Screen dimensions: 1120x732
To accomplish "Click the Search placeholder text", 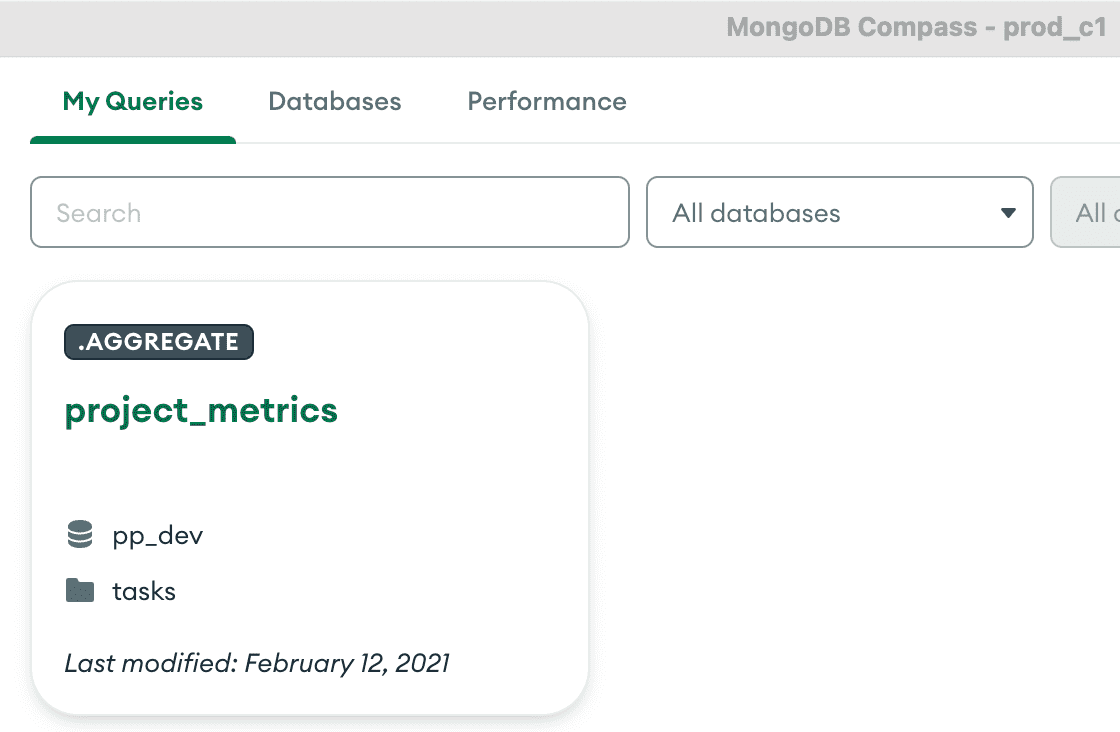I will click(x=99, y=213).
